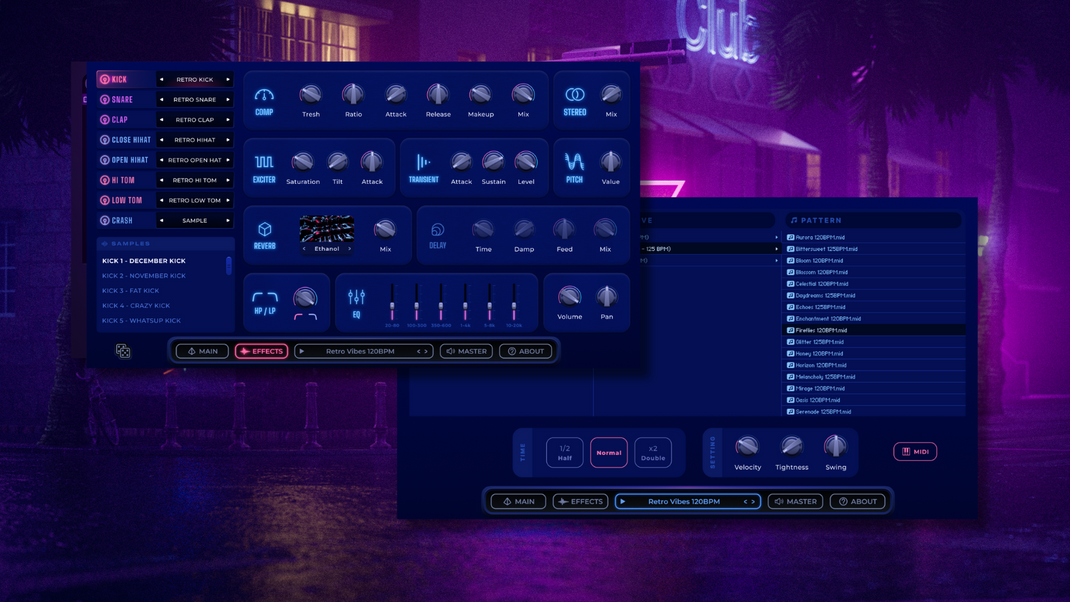1070x602 pixels.
Task: Switch to next kick preset after Retro Kick
Action: pos(228,80)
